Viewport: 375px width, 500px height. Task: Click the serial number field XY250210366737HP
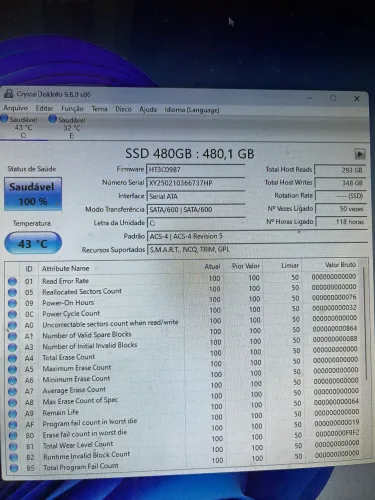tap(195, 183)
